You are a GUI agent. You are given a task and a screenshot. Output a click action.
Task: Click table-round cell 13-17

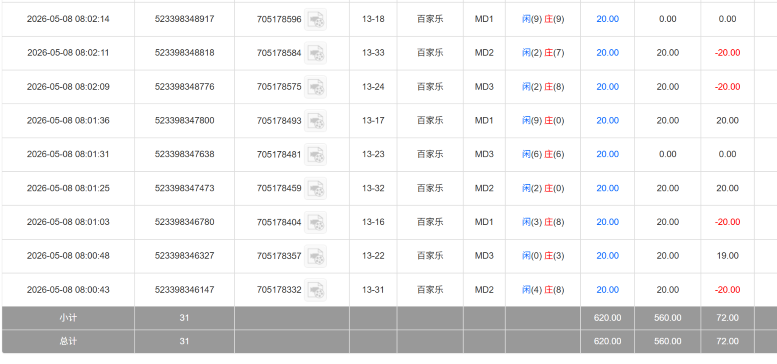[373, 120]
